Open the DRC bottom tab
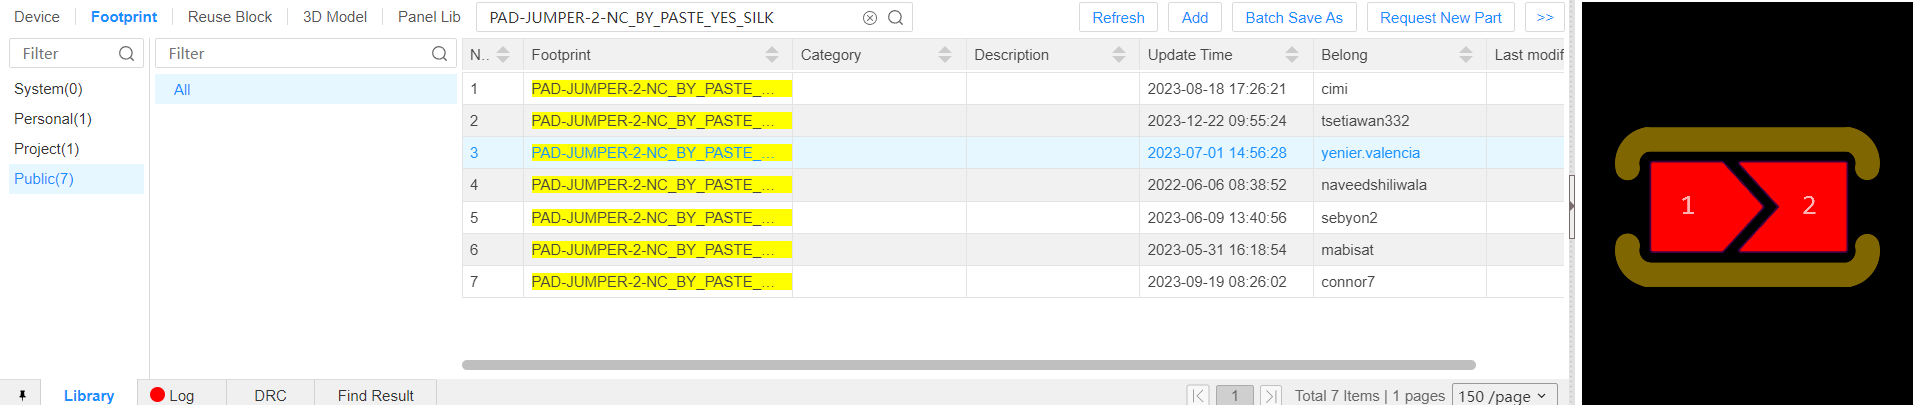Screen dimensions: 1918x405 [270, 395]
